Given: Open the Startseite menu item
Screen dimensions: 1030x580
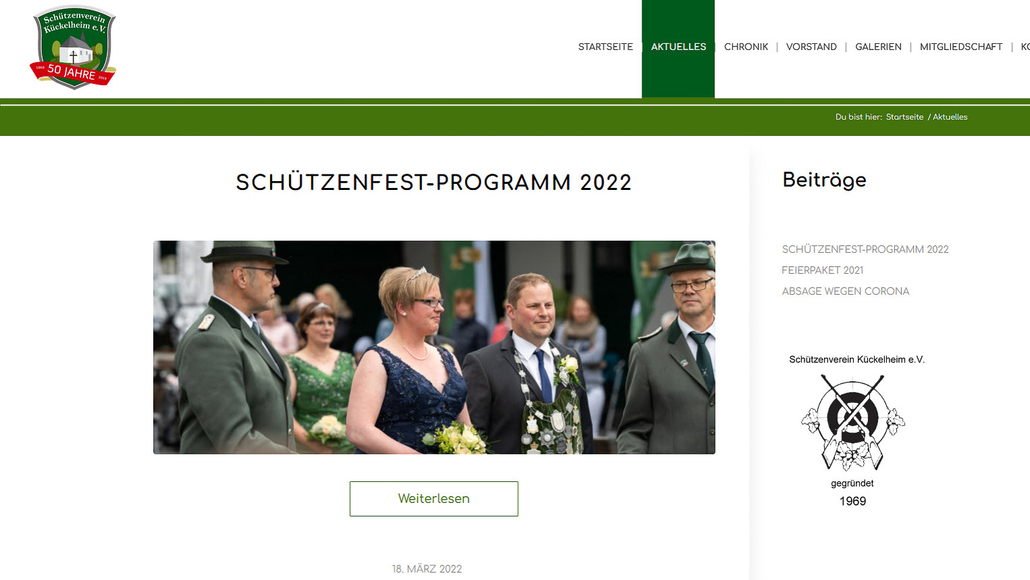Looking at the screenshot, I should (605, 47).
